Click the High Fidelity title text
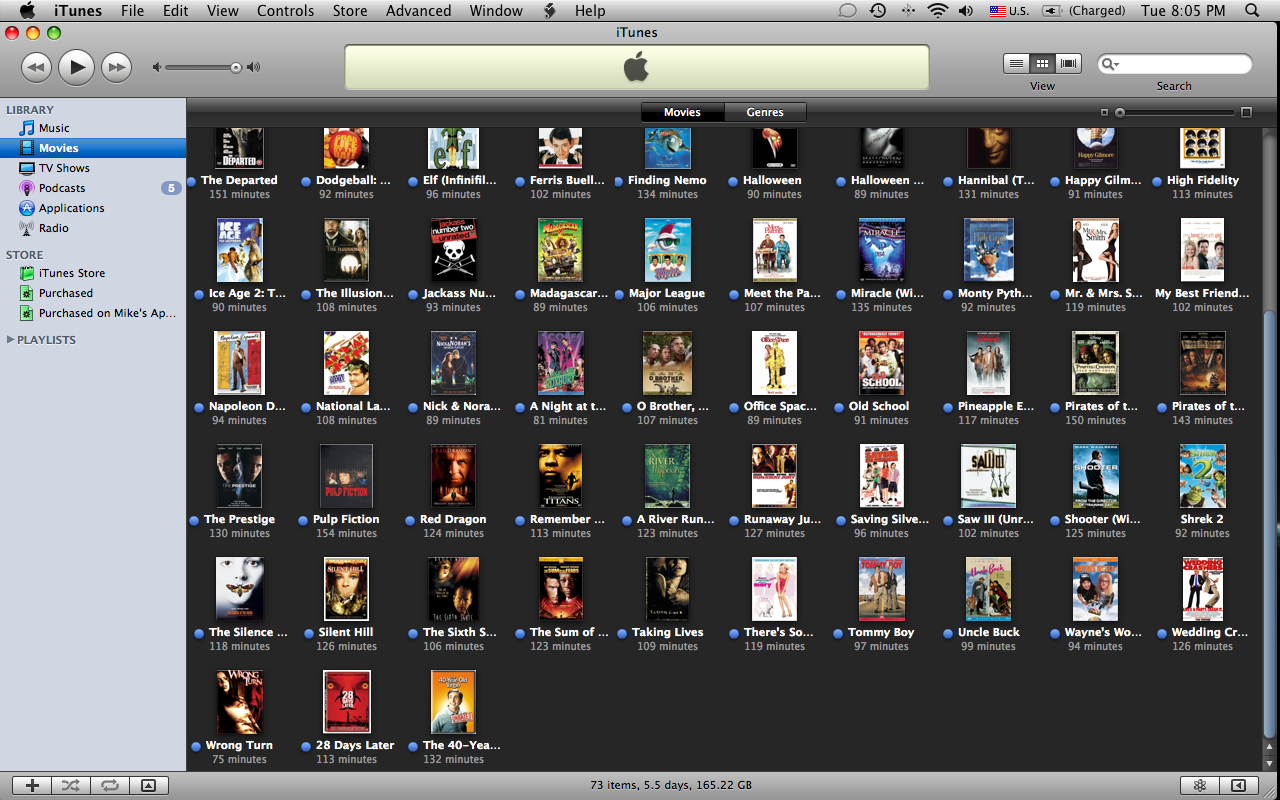Screen dimensions: 1280x800 [x=1202, y=180]
